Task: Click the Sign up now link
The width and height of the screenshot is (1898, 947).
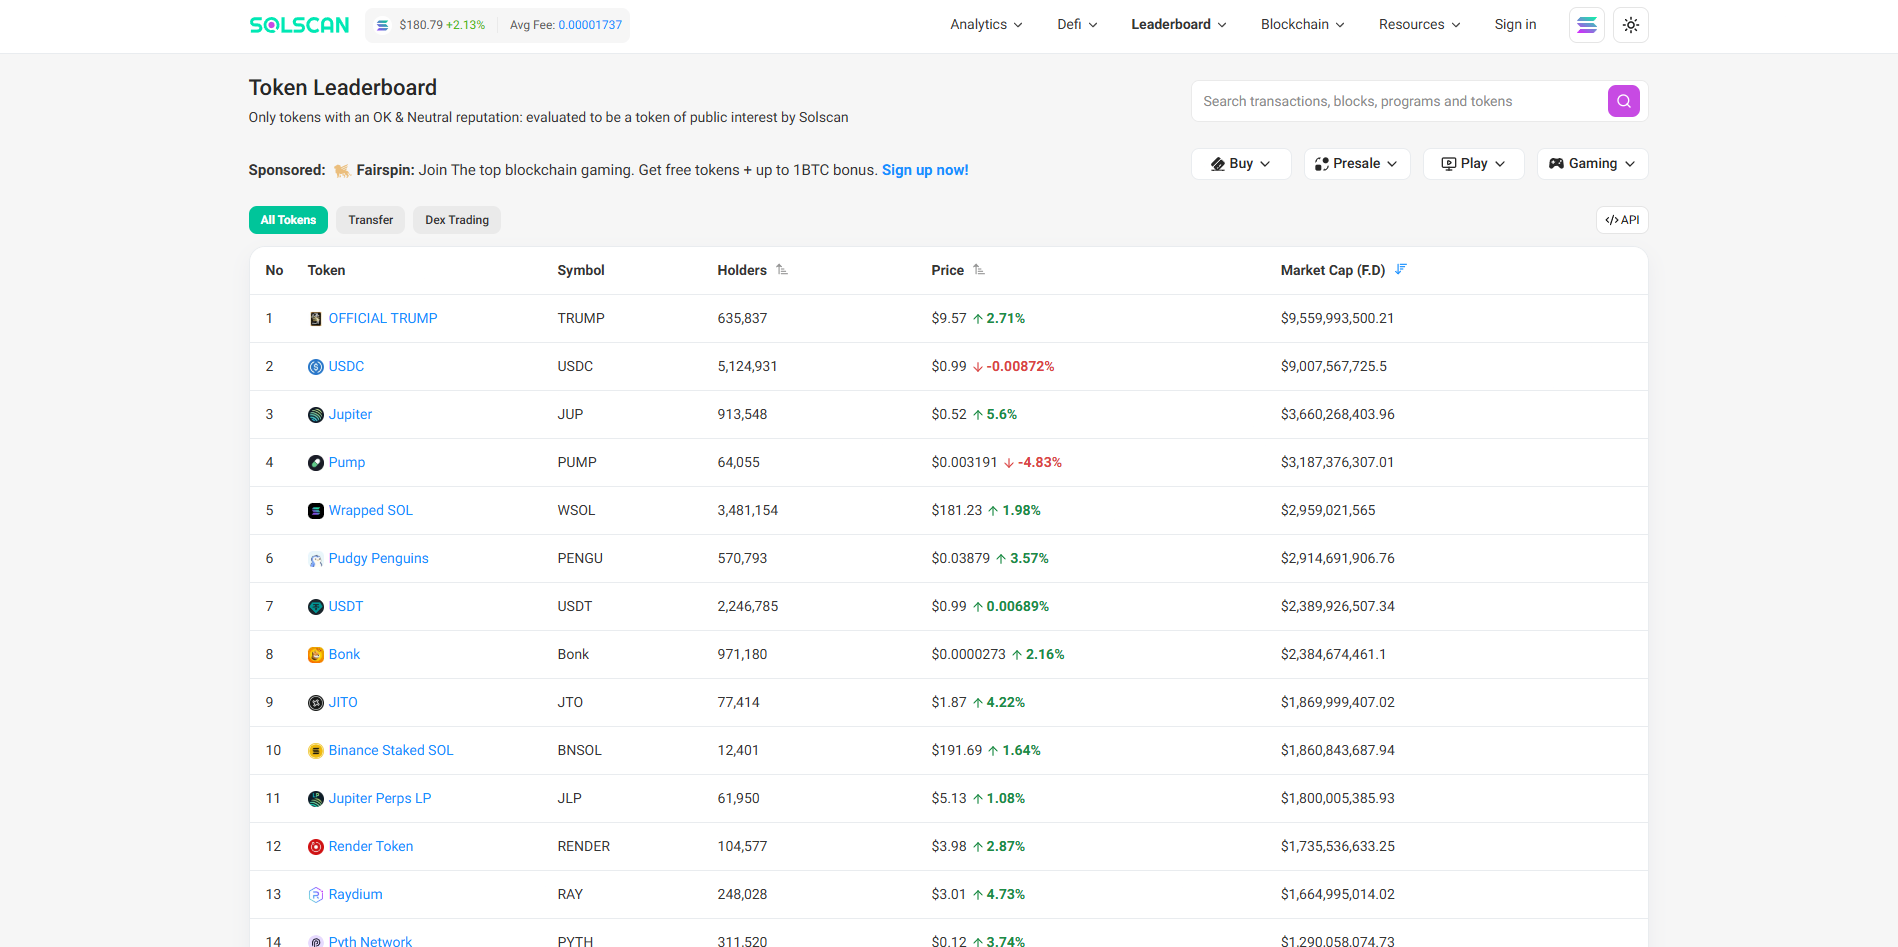Action: click(x=924, y=170)
